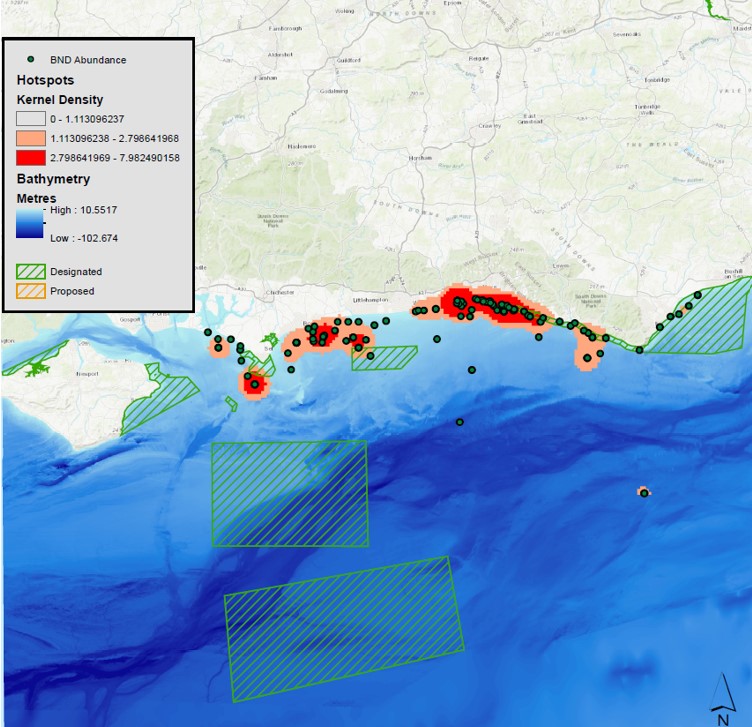Select the designated rectangle south of Littlehampton
Screen dimensions: 752x727
coord(384,358)
